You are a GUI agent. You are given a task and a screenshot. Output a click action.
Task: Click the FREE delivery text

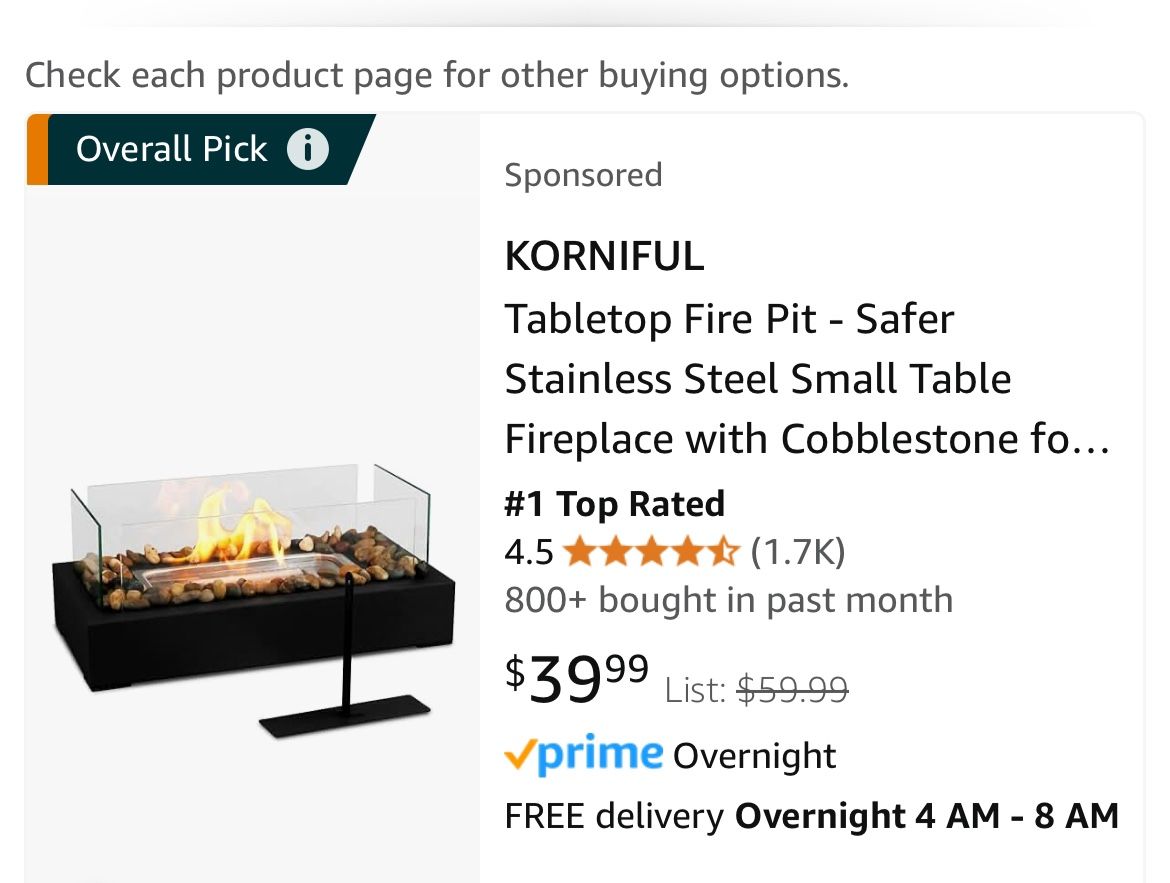(614, 816)
